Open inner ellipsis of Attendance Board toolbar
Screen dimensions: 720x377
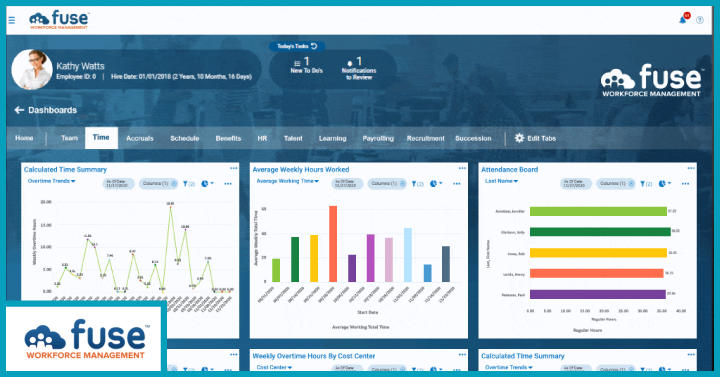pyautogui.click(x=686, y=184)
